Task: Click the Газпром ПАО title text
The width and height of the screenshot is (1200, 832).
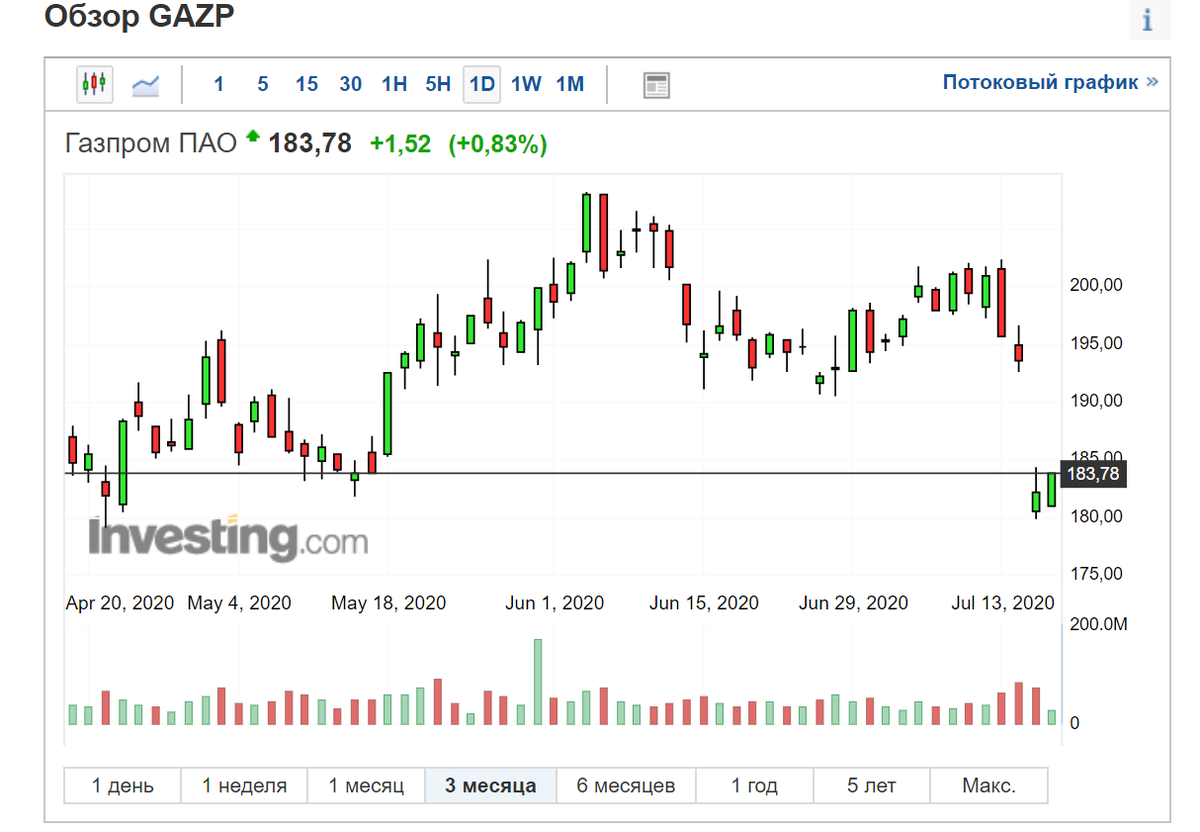Action: coord(150,144)
